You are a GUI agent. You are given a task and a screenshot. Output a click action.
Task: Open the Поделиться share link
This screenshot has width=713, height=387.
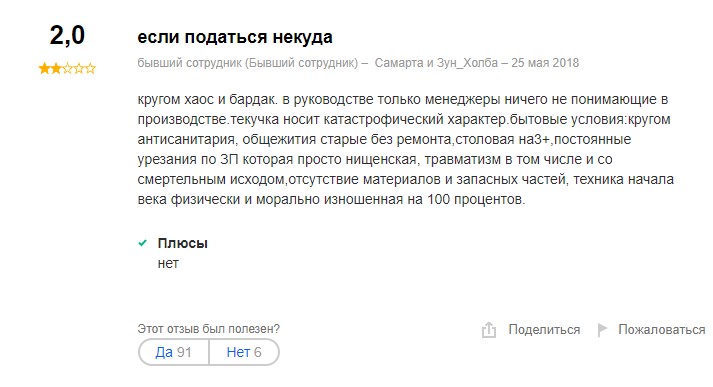coord(544,330)
